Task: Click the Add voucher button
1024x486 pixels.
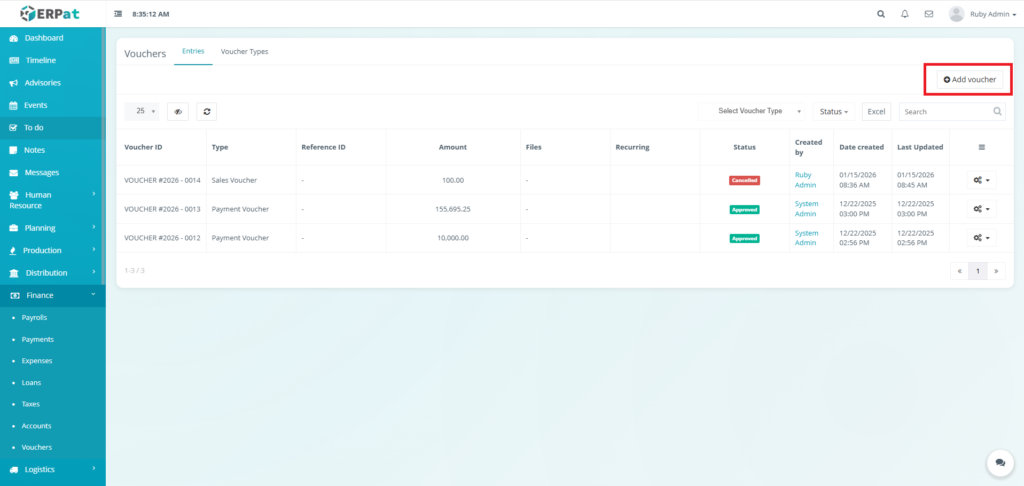Action: click(969, 79)
